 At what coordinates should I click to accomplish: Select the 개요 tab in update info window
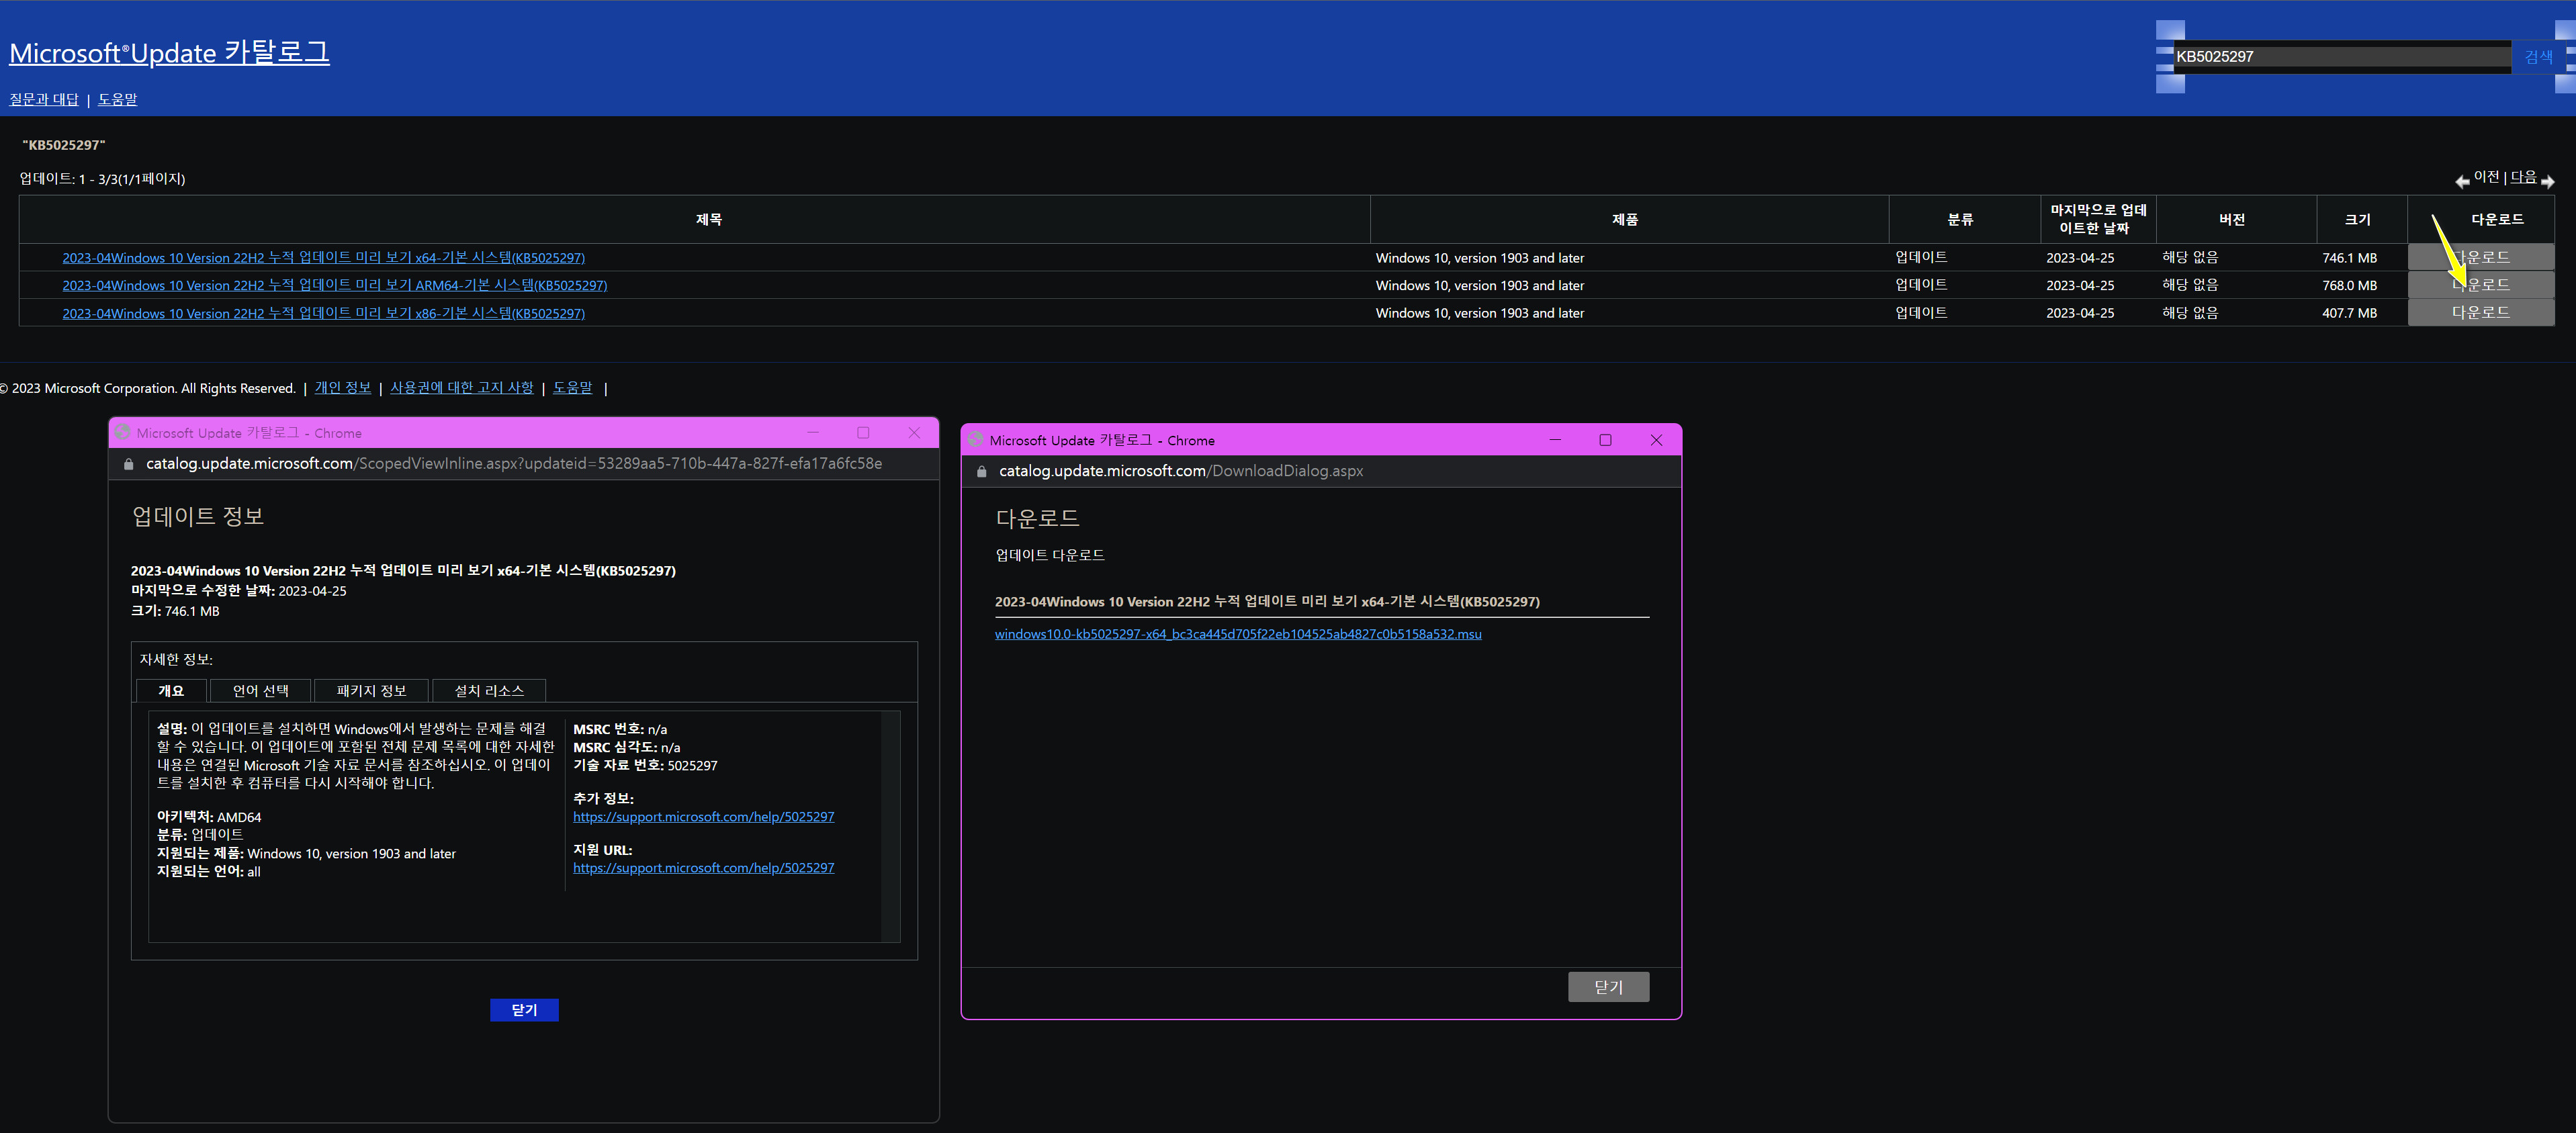tap(171, 691)
